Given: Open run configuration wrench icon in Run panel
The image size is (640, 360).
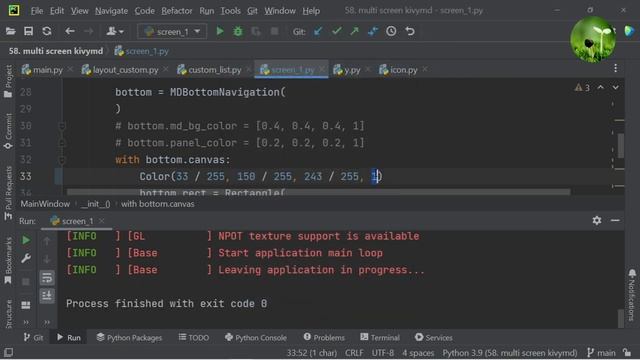Looking at the screenshot, I should (x=26, y=258).
